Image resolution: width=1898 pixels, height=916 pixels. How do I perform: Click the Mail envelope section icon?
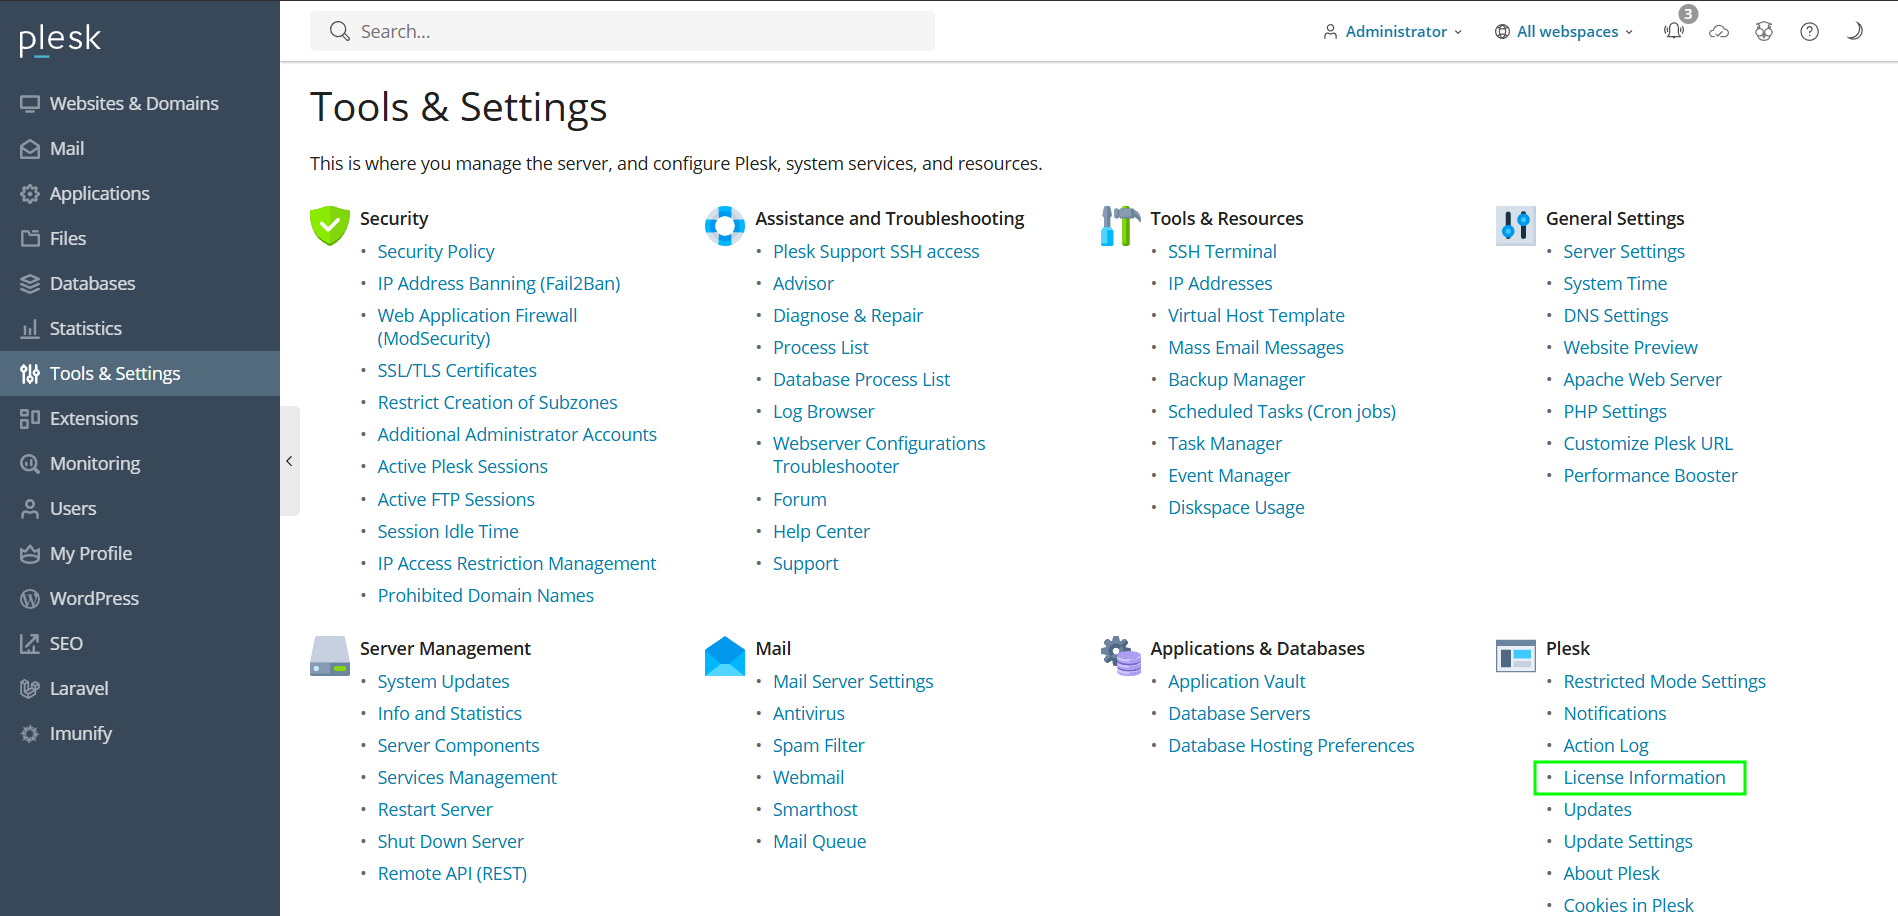(x=724, y=655)
